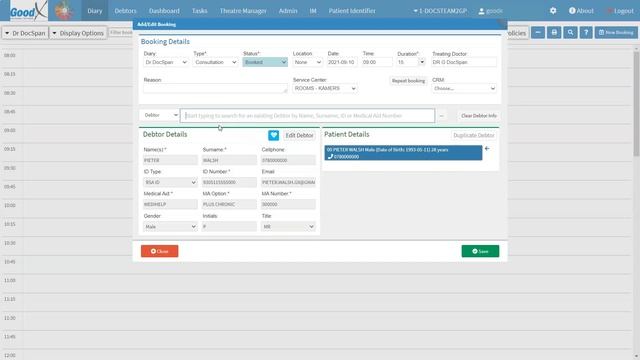Open the Debtor search type dropdown
Viewport: 640px width, 360px height.
tap(160, 115)
